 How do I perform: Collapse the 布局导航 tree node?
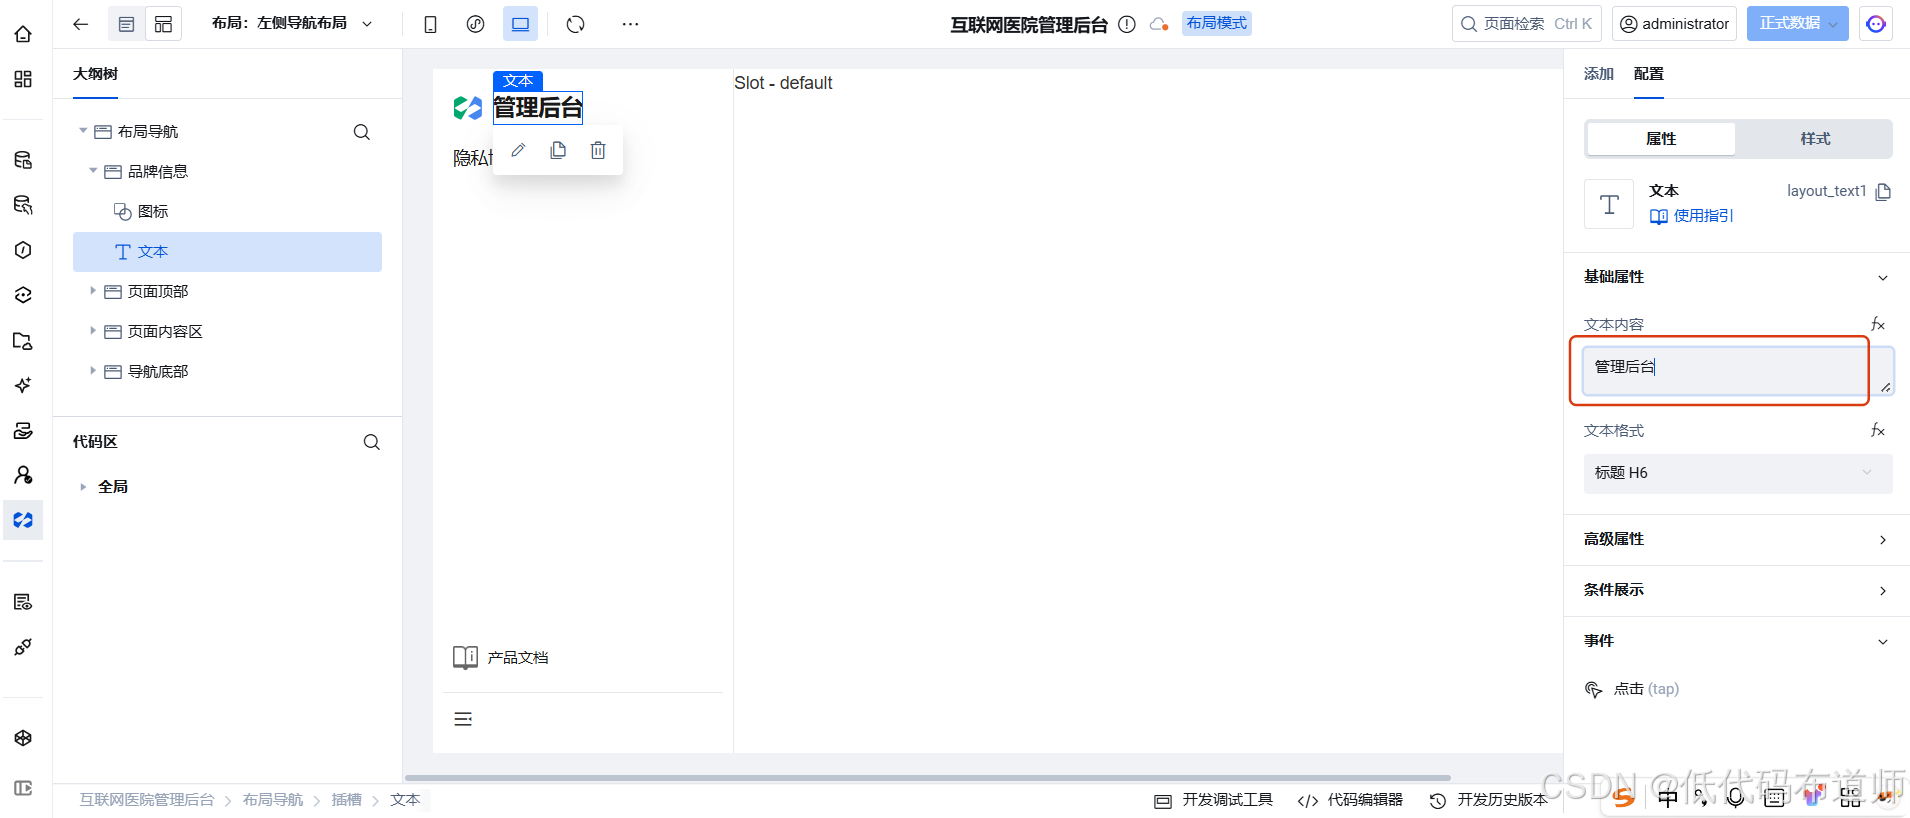click(83, 131)
